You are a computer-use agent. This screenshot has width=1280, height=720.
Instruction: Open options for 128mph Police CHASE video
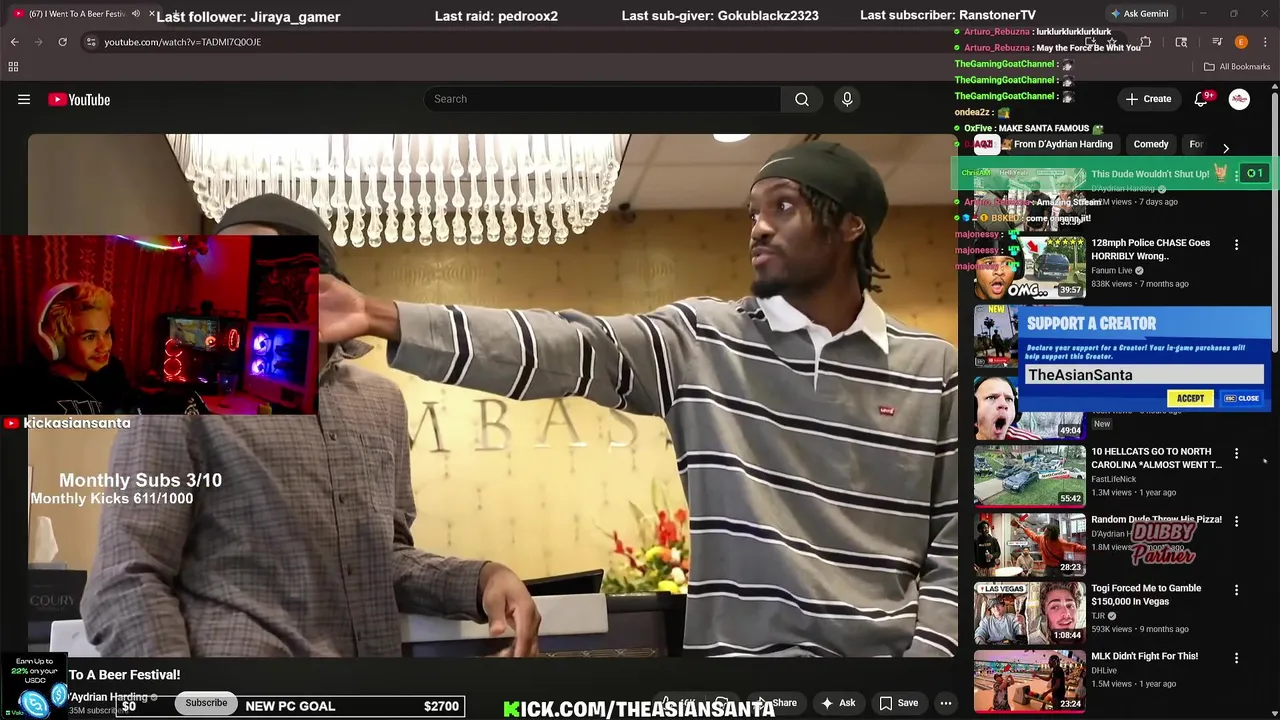point(1236,245)
